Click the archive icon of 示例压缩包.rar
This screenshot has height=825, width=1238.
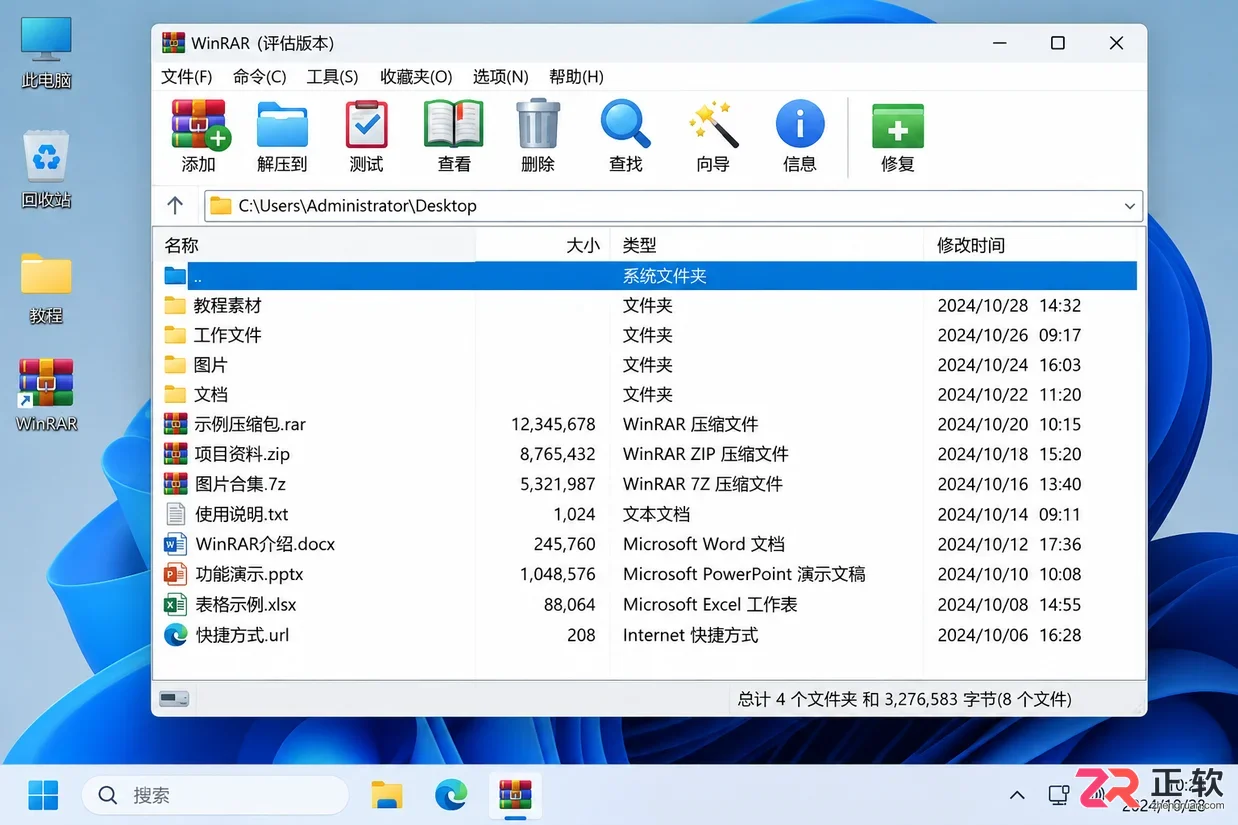176,424
